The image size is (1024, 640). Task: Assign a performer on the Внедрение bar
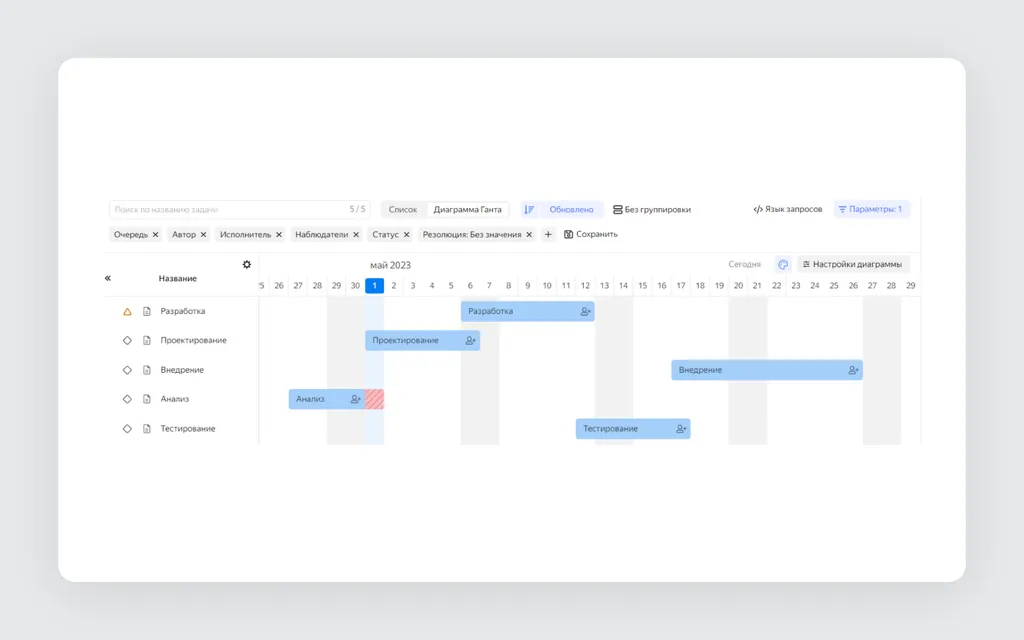pos(853,370)
